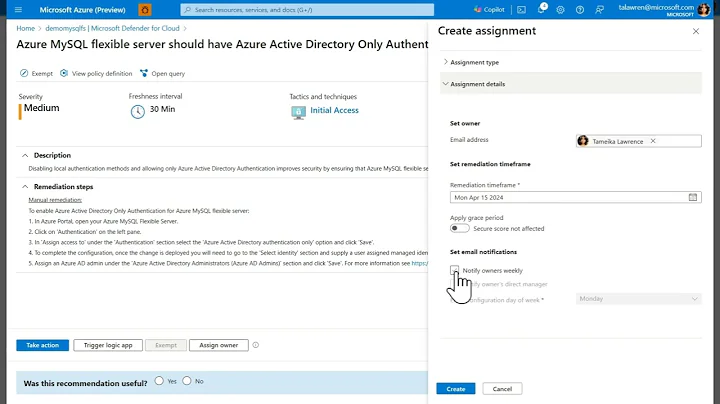Click the search resources box
This screenshot has height=404, width=720.
(x=307, y=10)
